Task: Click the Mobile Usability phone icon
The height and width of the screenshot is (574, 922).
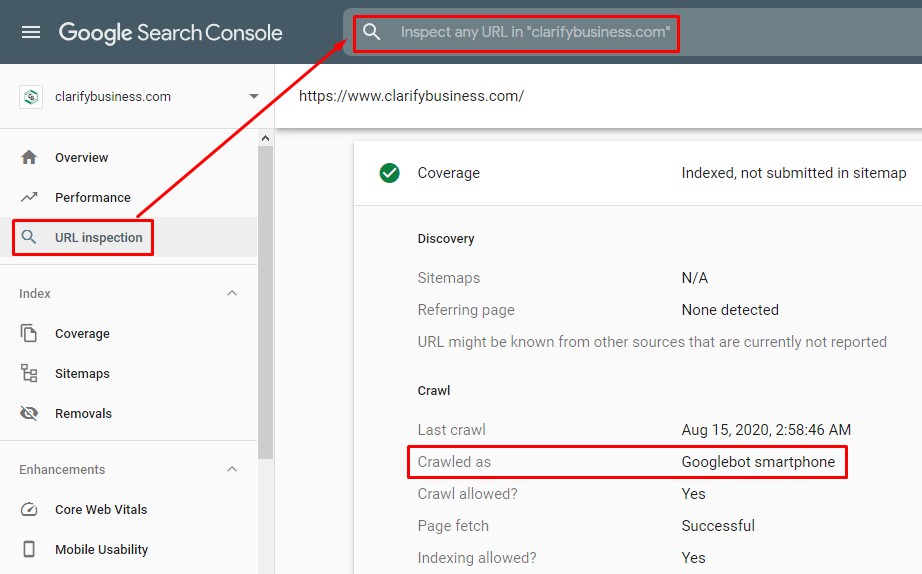Action: click(29, 549)
